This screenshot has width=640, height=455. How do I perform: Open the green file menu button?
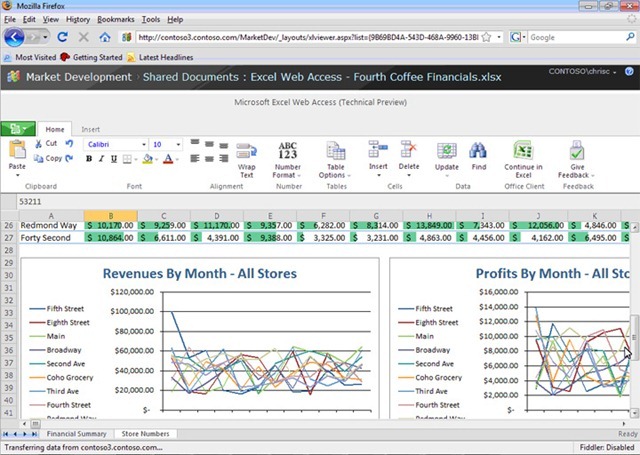[x=18, y=129]
